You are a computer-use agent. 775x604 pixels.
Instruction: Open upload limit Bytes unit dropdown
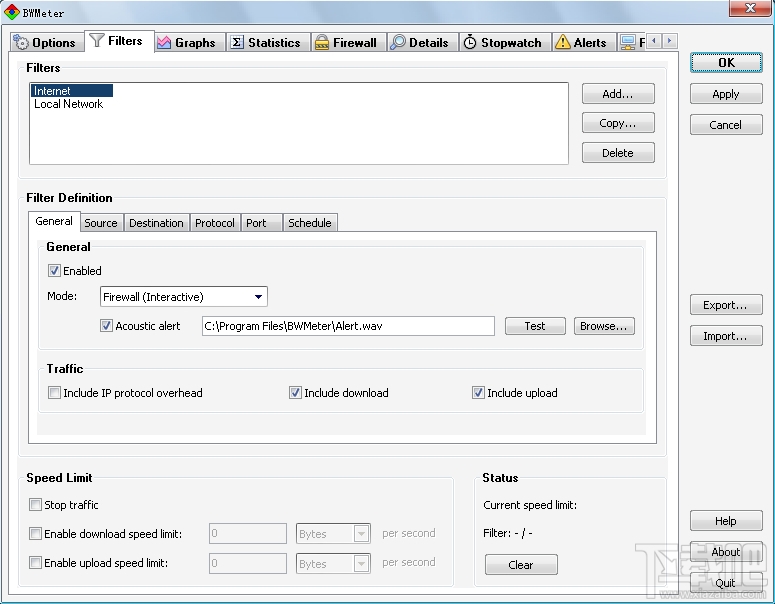click(333, 563)
